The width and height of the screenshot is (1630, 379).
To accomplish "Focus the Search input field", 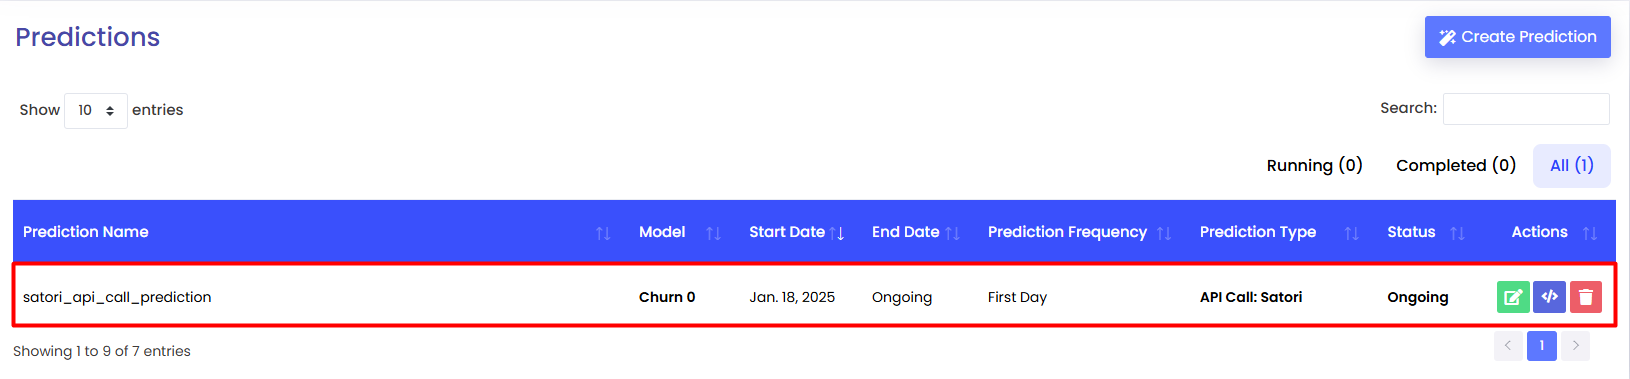I will (x=1526, y=109).
